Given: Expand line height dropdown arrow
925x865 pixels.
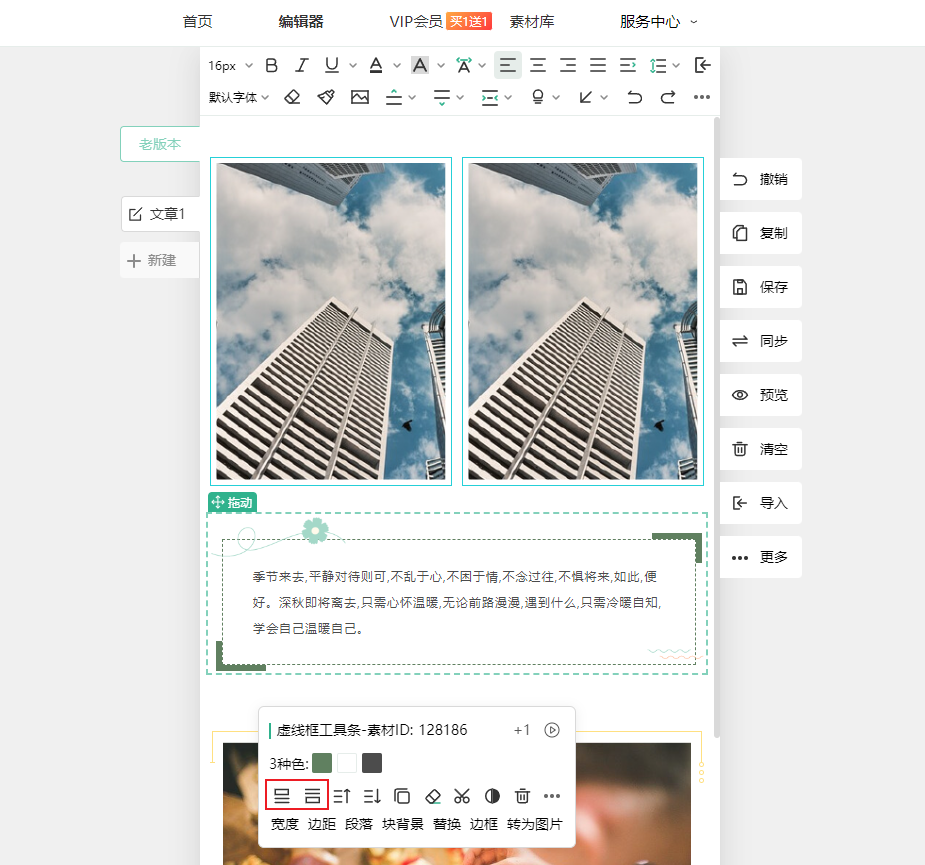Looking at the screenshot, I should tap(676, 65).
